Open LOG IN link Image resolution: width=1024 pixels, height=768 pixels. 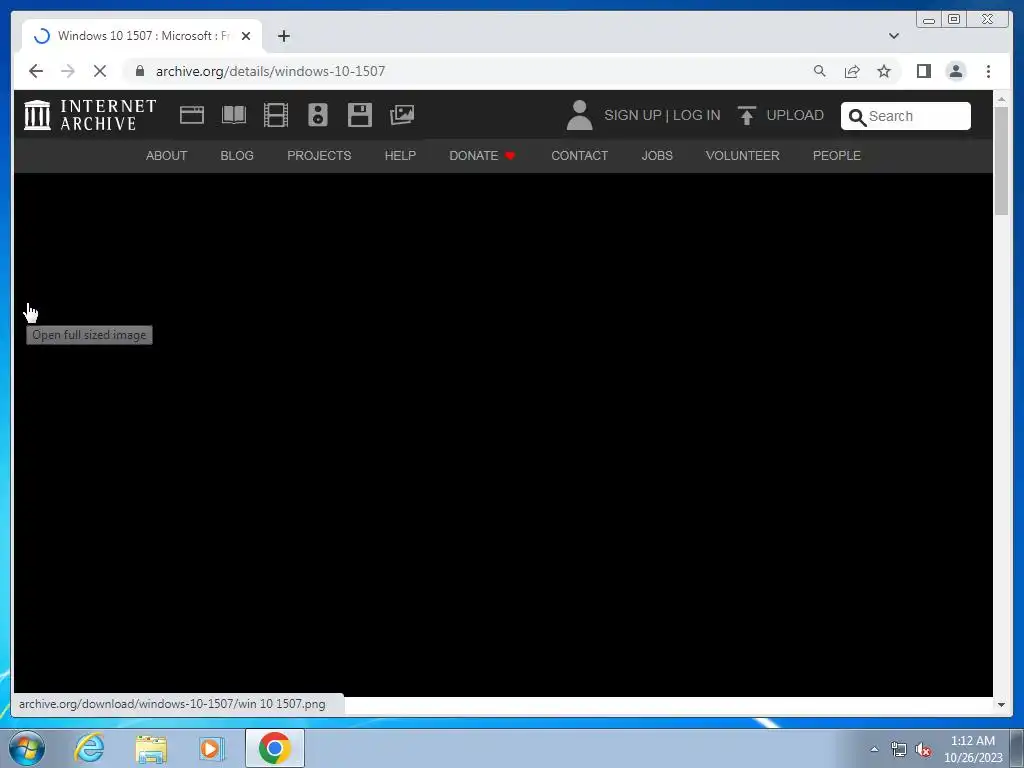[x=696, y=116]
